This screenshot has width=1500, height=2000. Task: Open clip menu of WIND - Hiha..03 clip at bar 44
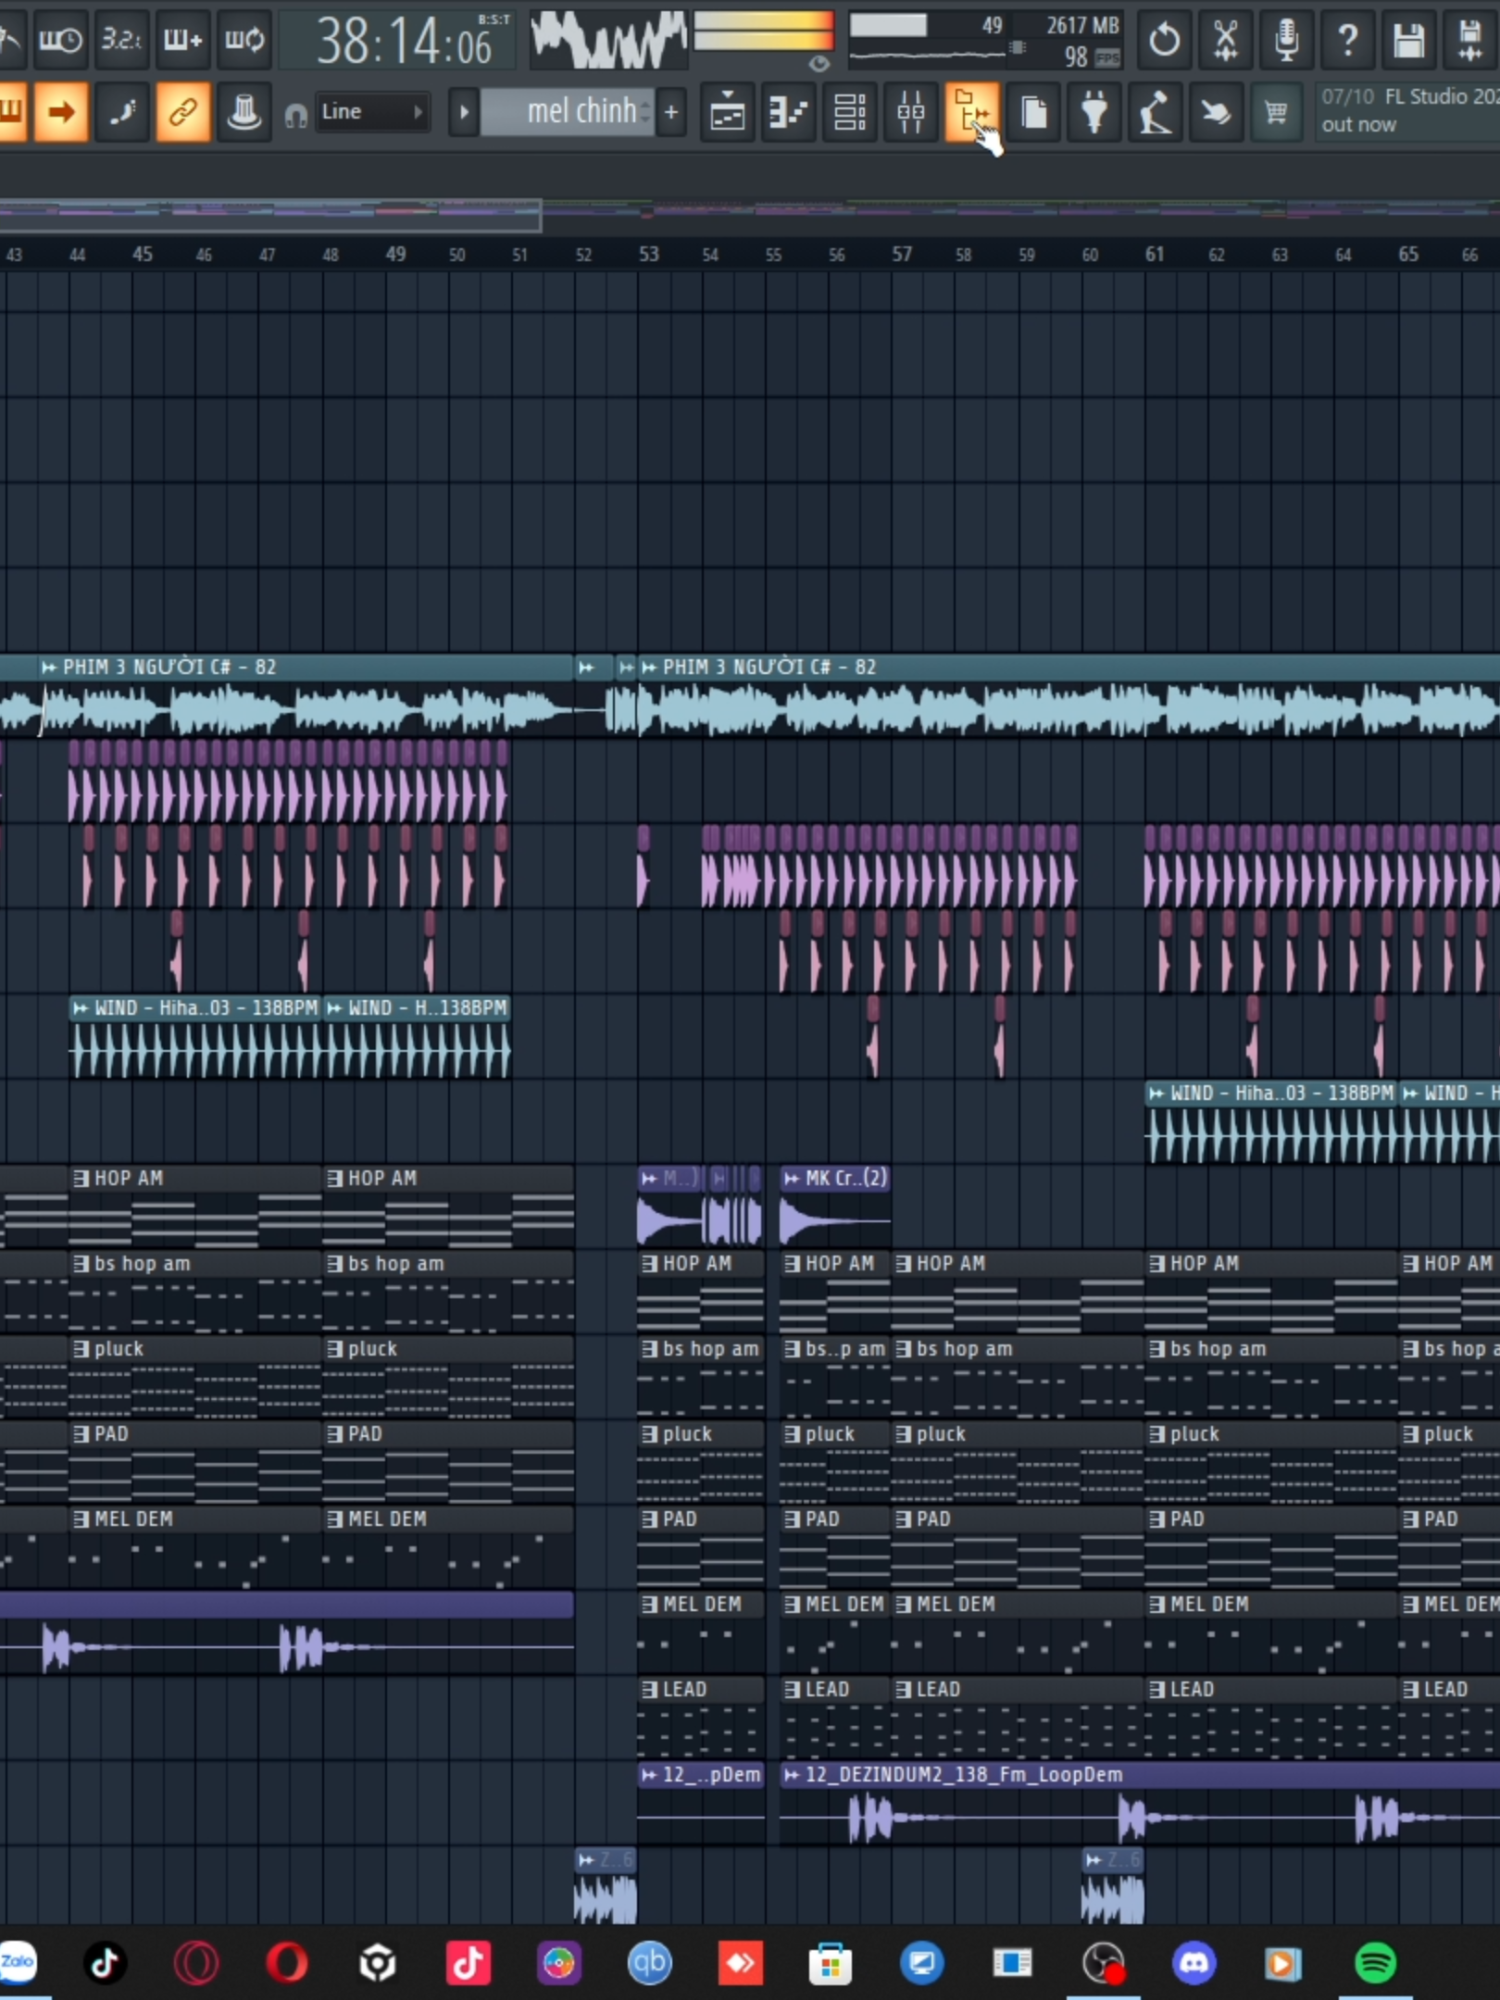pos(80,1008)
